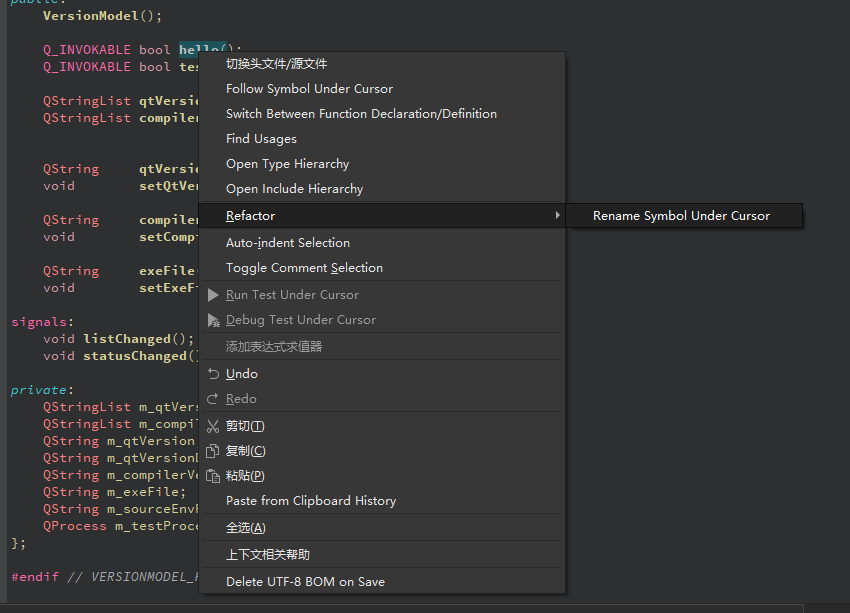Choose Rename Symbol Under Cursor
The height and width of the screenshot is (613, 850).
click(684, 216)
